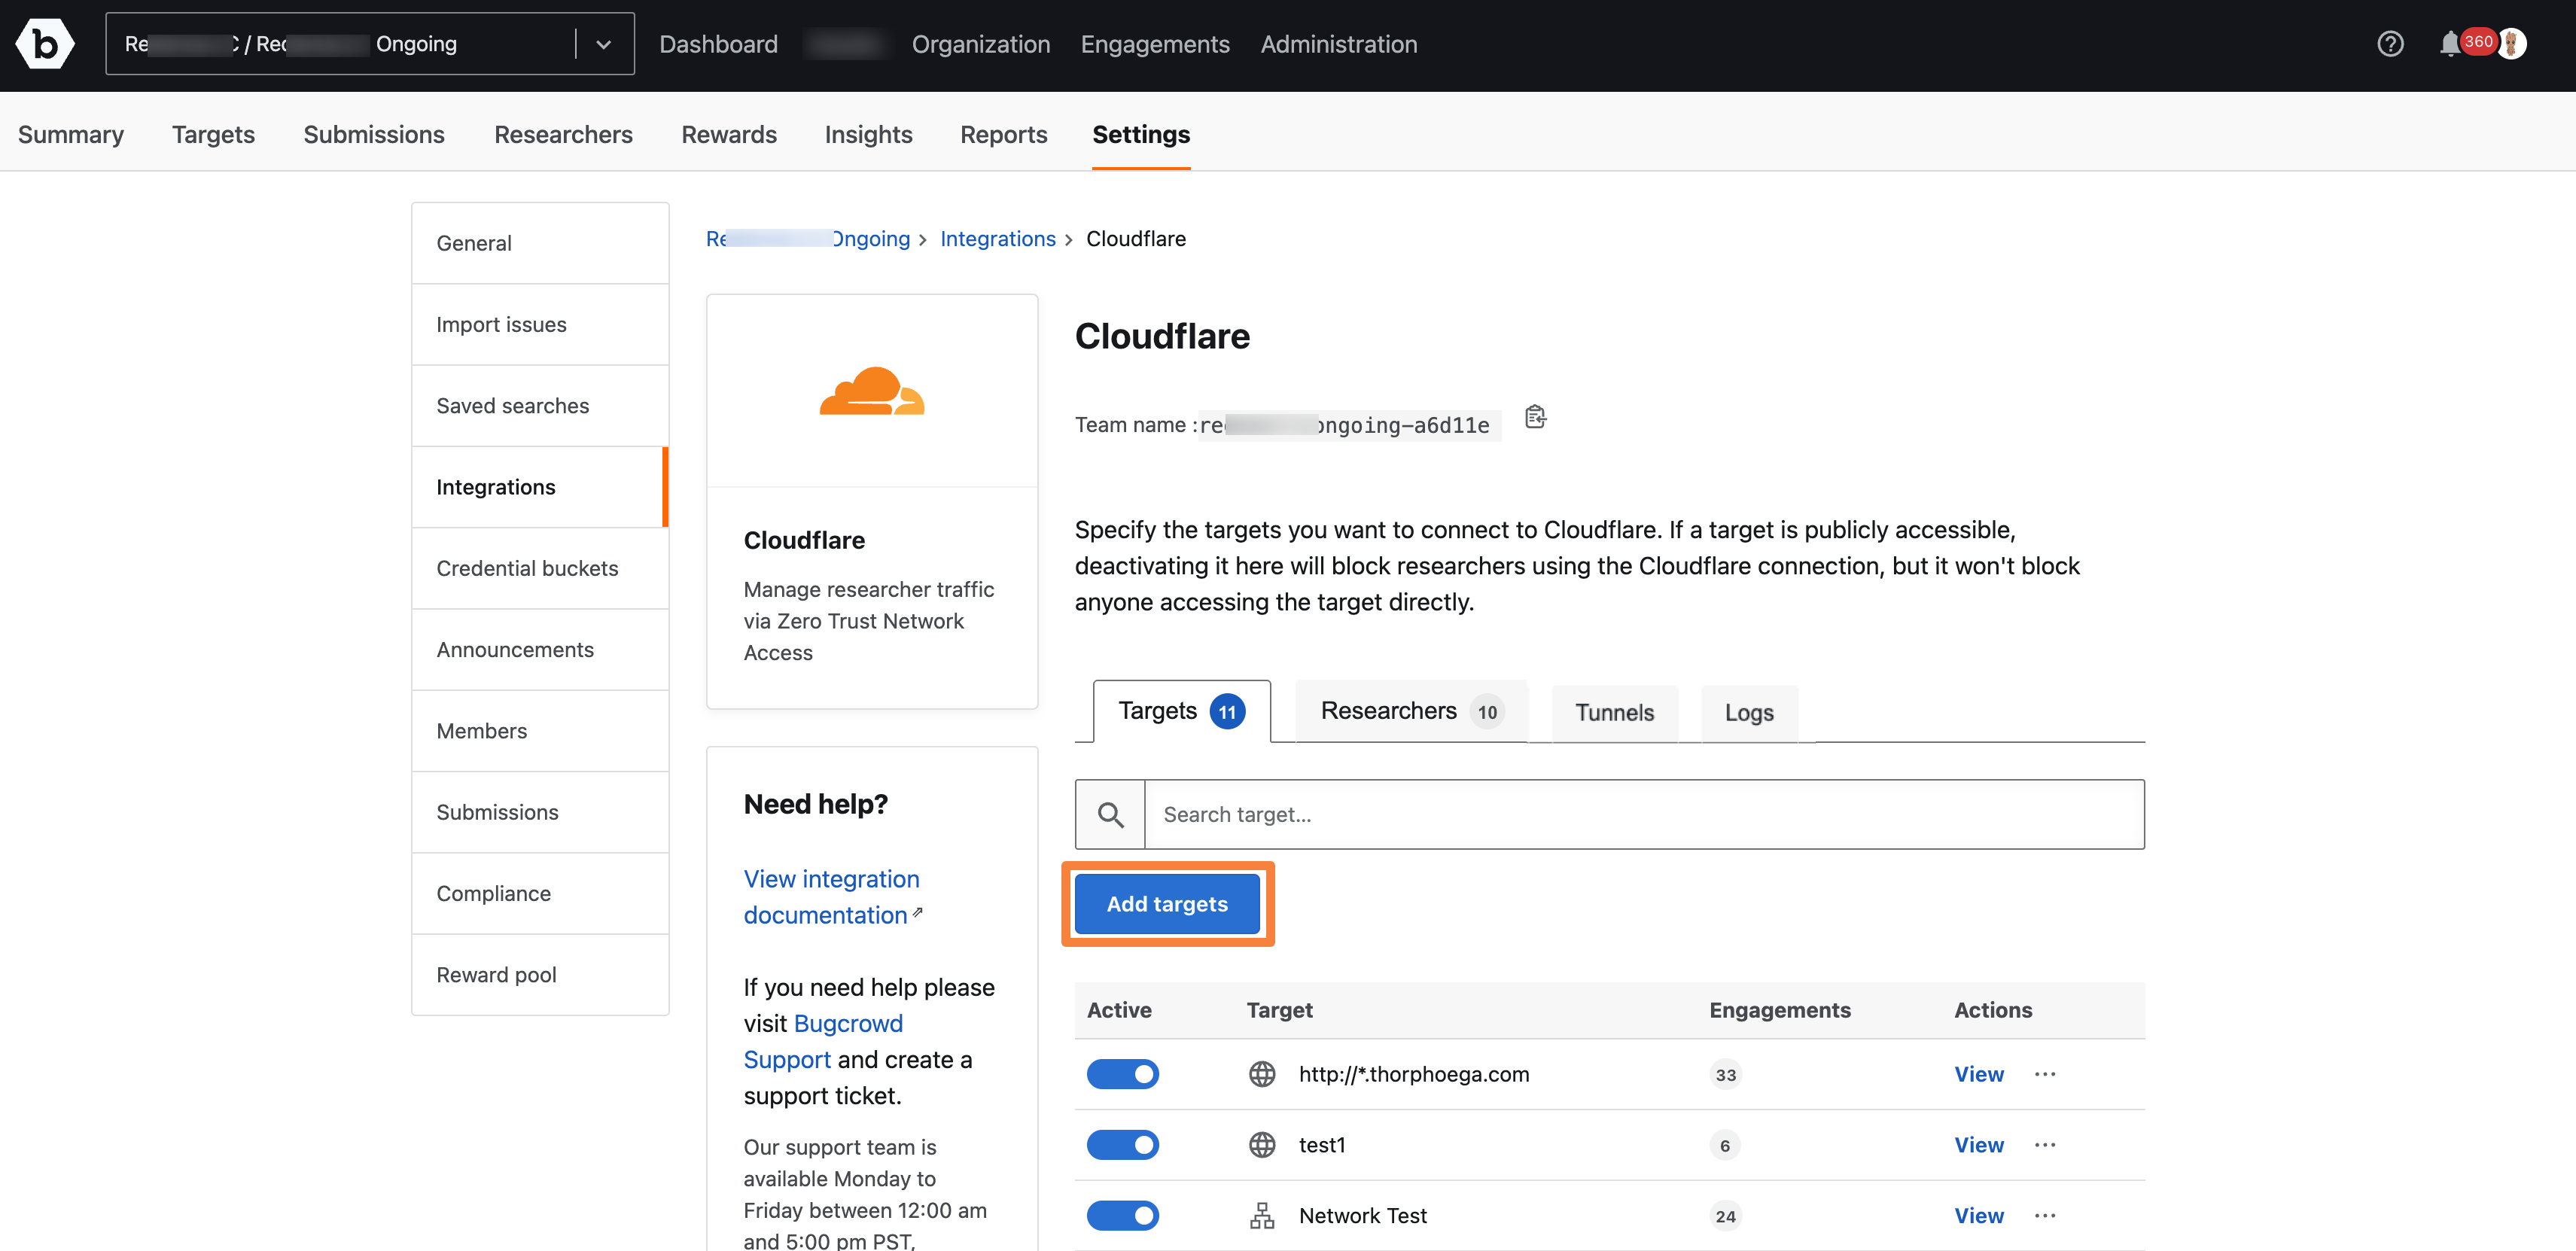Open Compliance in sidebar

coord(540,894)
